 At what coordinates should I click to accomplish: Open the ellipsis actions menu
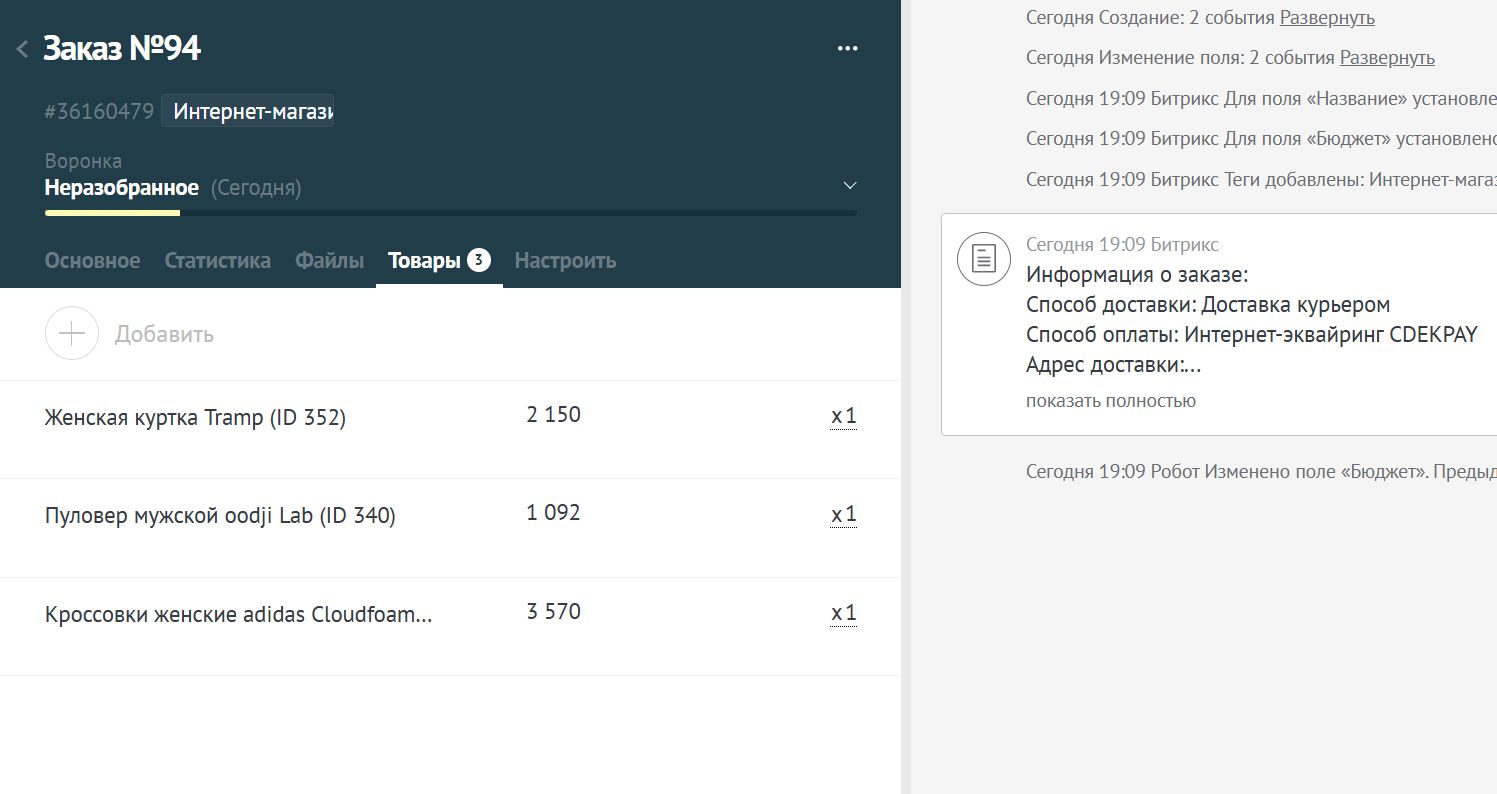(x=847, y=48)
